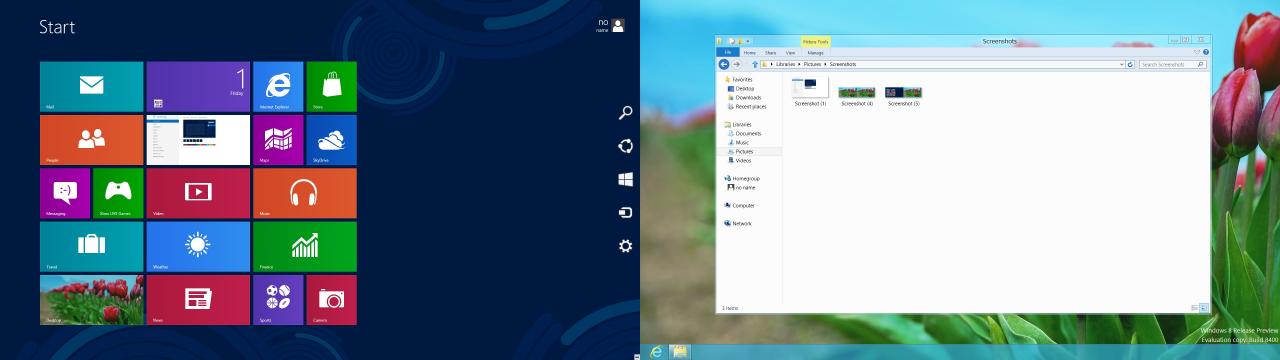This screenshot has width=1280, height=360.
Task: Open the red News tile
Action: (198, 300)
